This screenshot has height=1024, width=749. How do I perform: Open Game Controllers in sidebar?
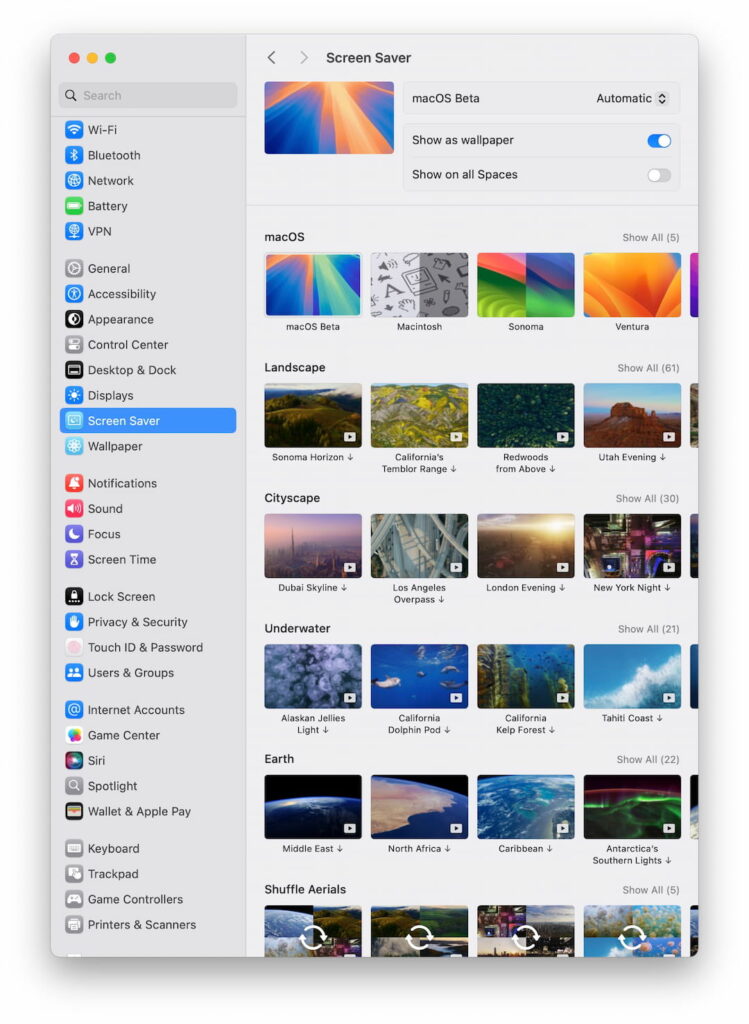pos(148,899)
